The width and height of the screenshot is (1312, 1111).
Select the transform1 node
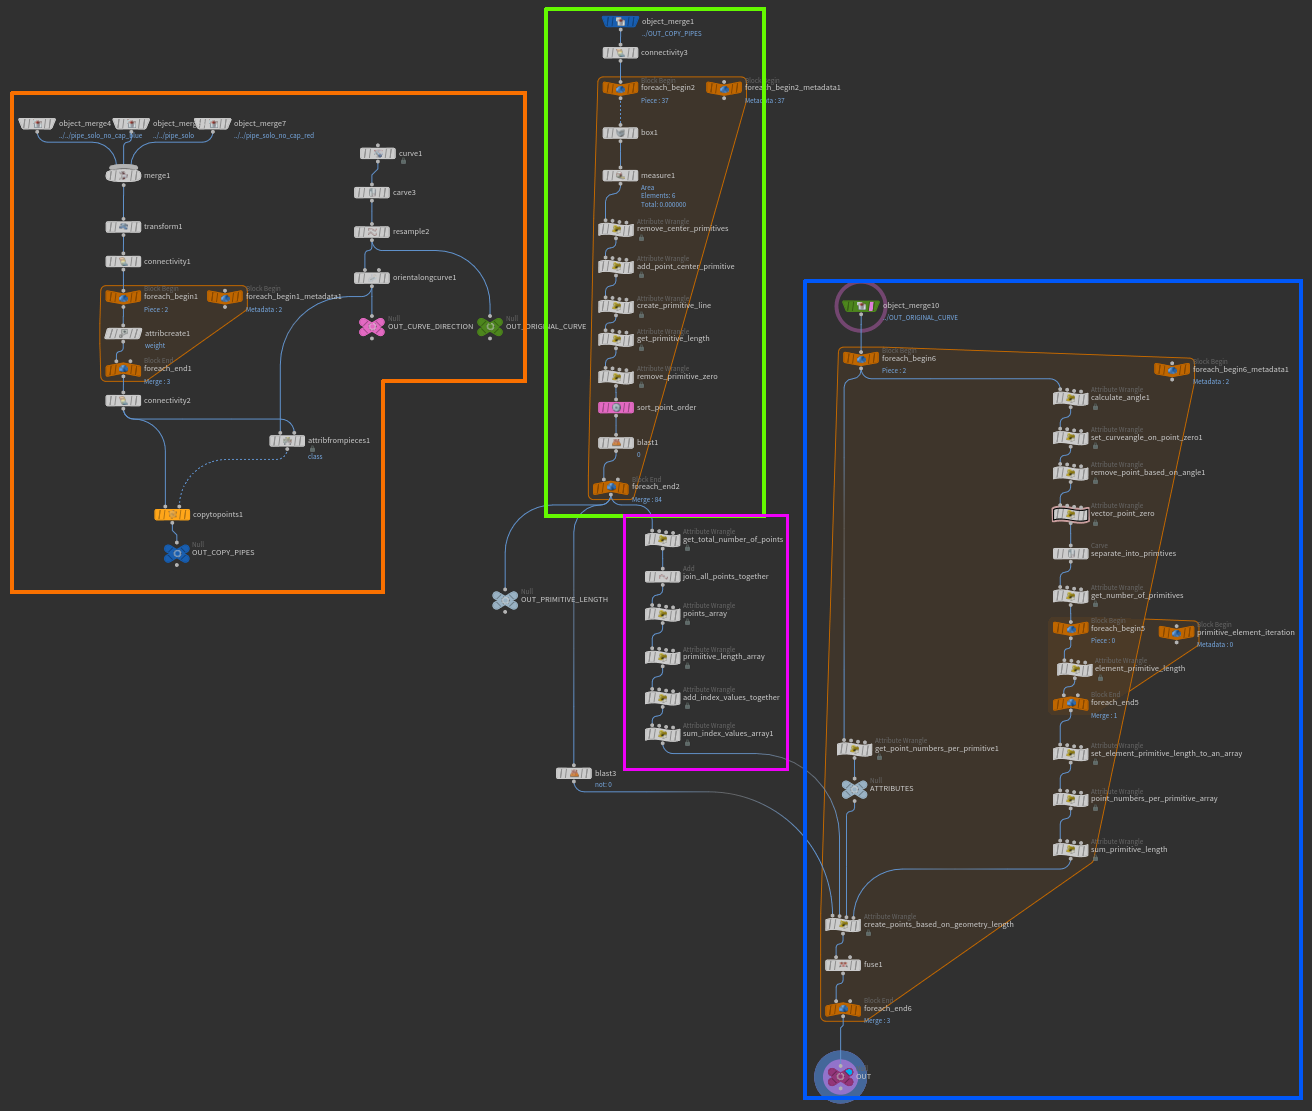(x=123, y=227)
